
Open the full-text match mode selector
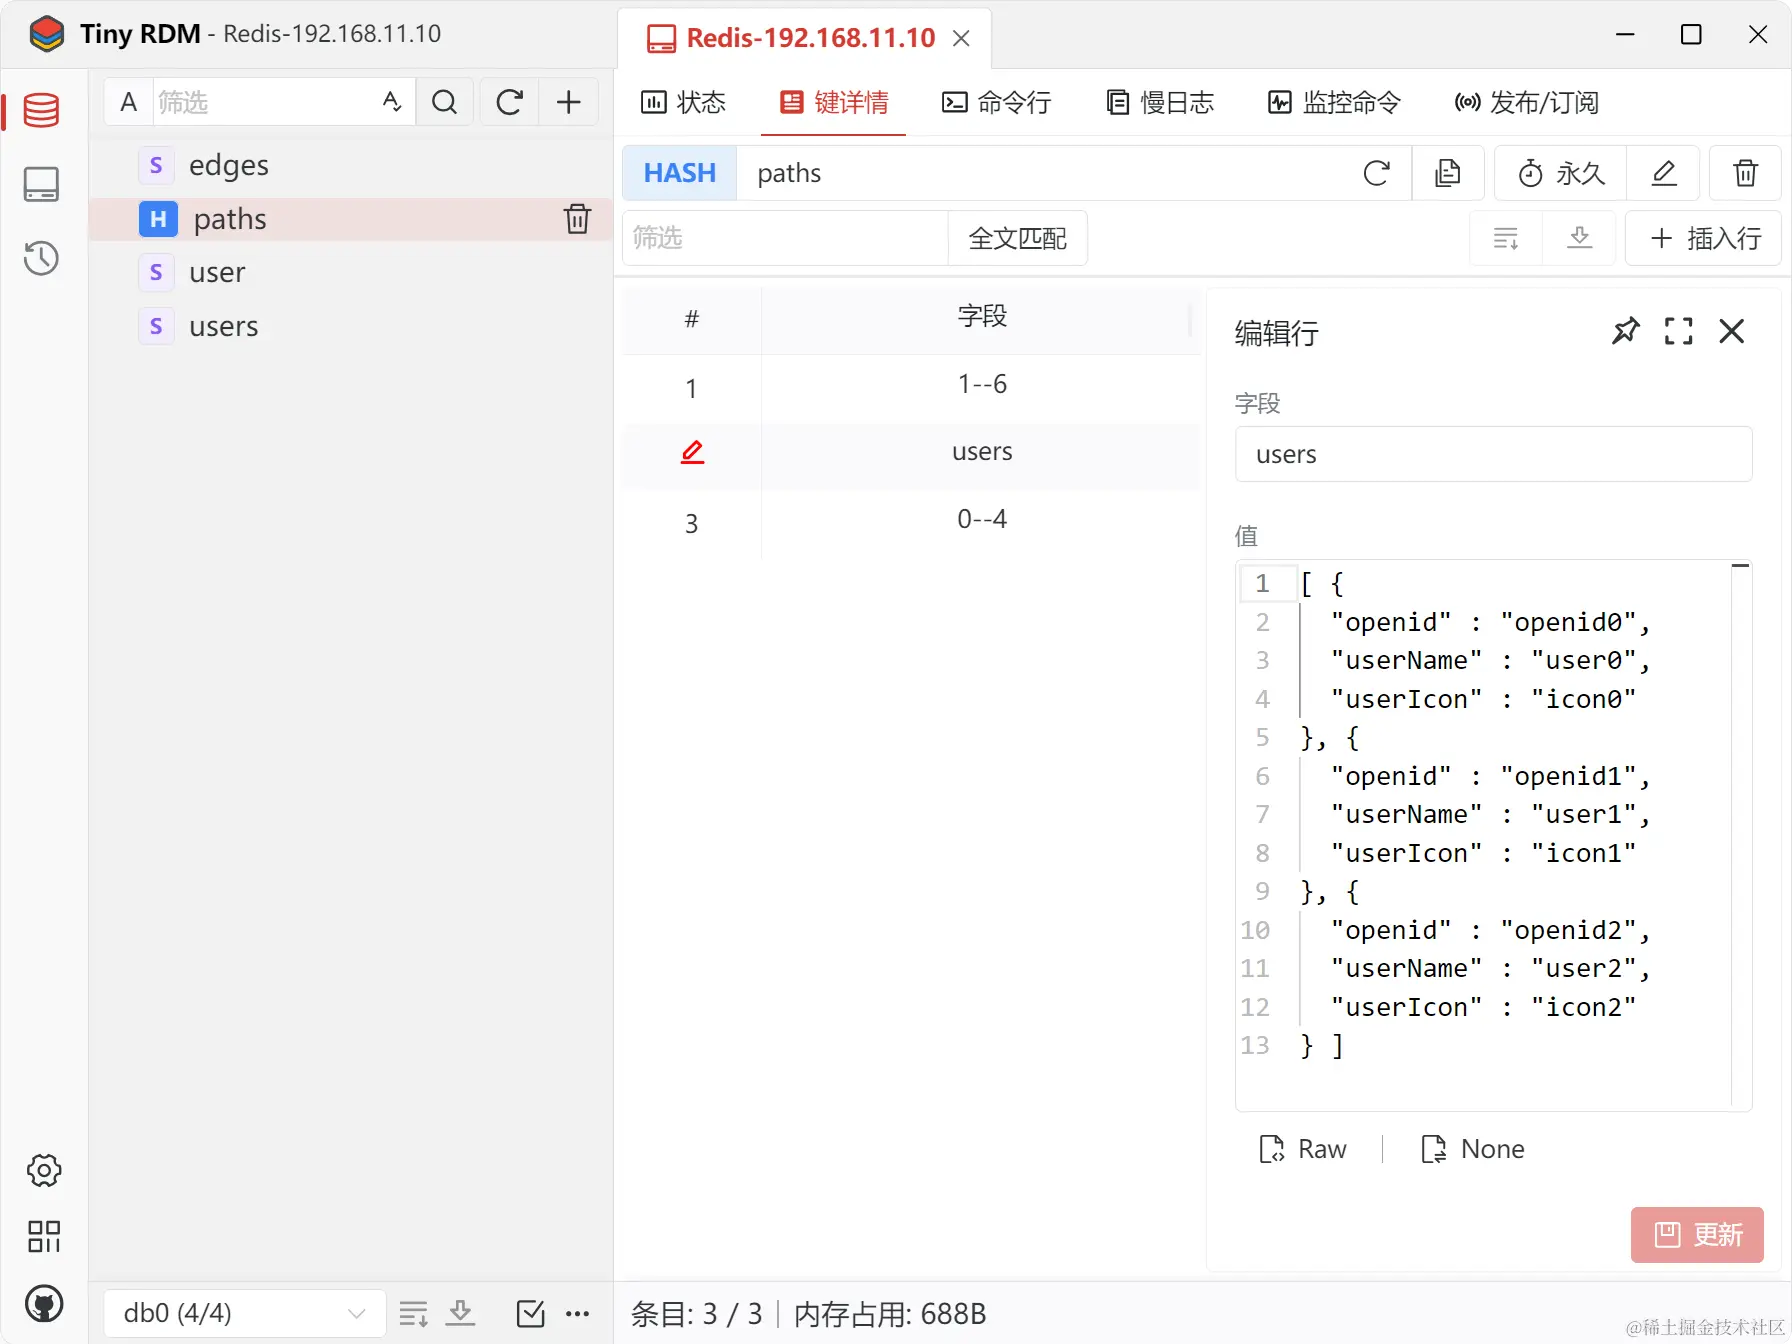tap(1017, 238)
